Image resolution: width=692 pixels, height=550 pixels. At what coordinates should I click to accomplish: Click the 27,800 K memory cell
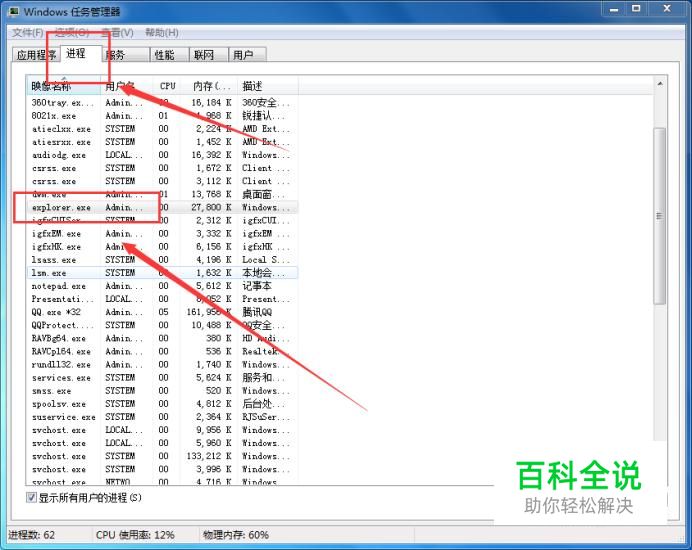tap(211, 207)
